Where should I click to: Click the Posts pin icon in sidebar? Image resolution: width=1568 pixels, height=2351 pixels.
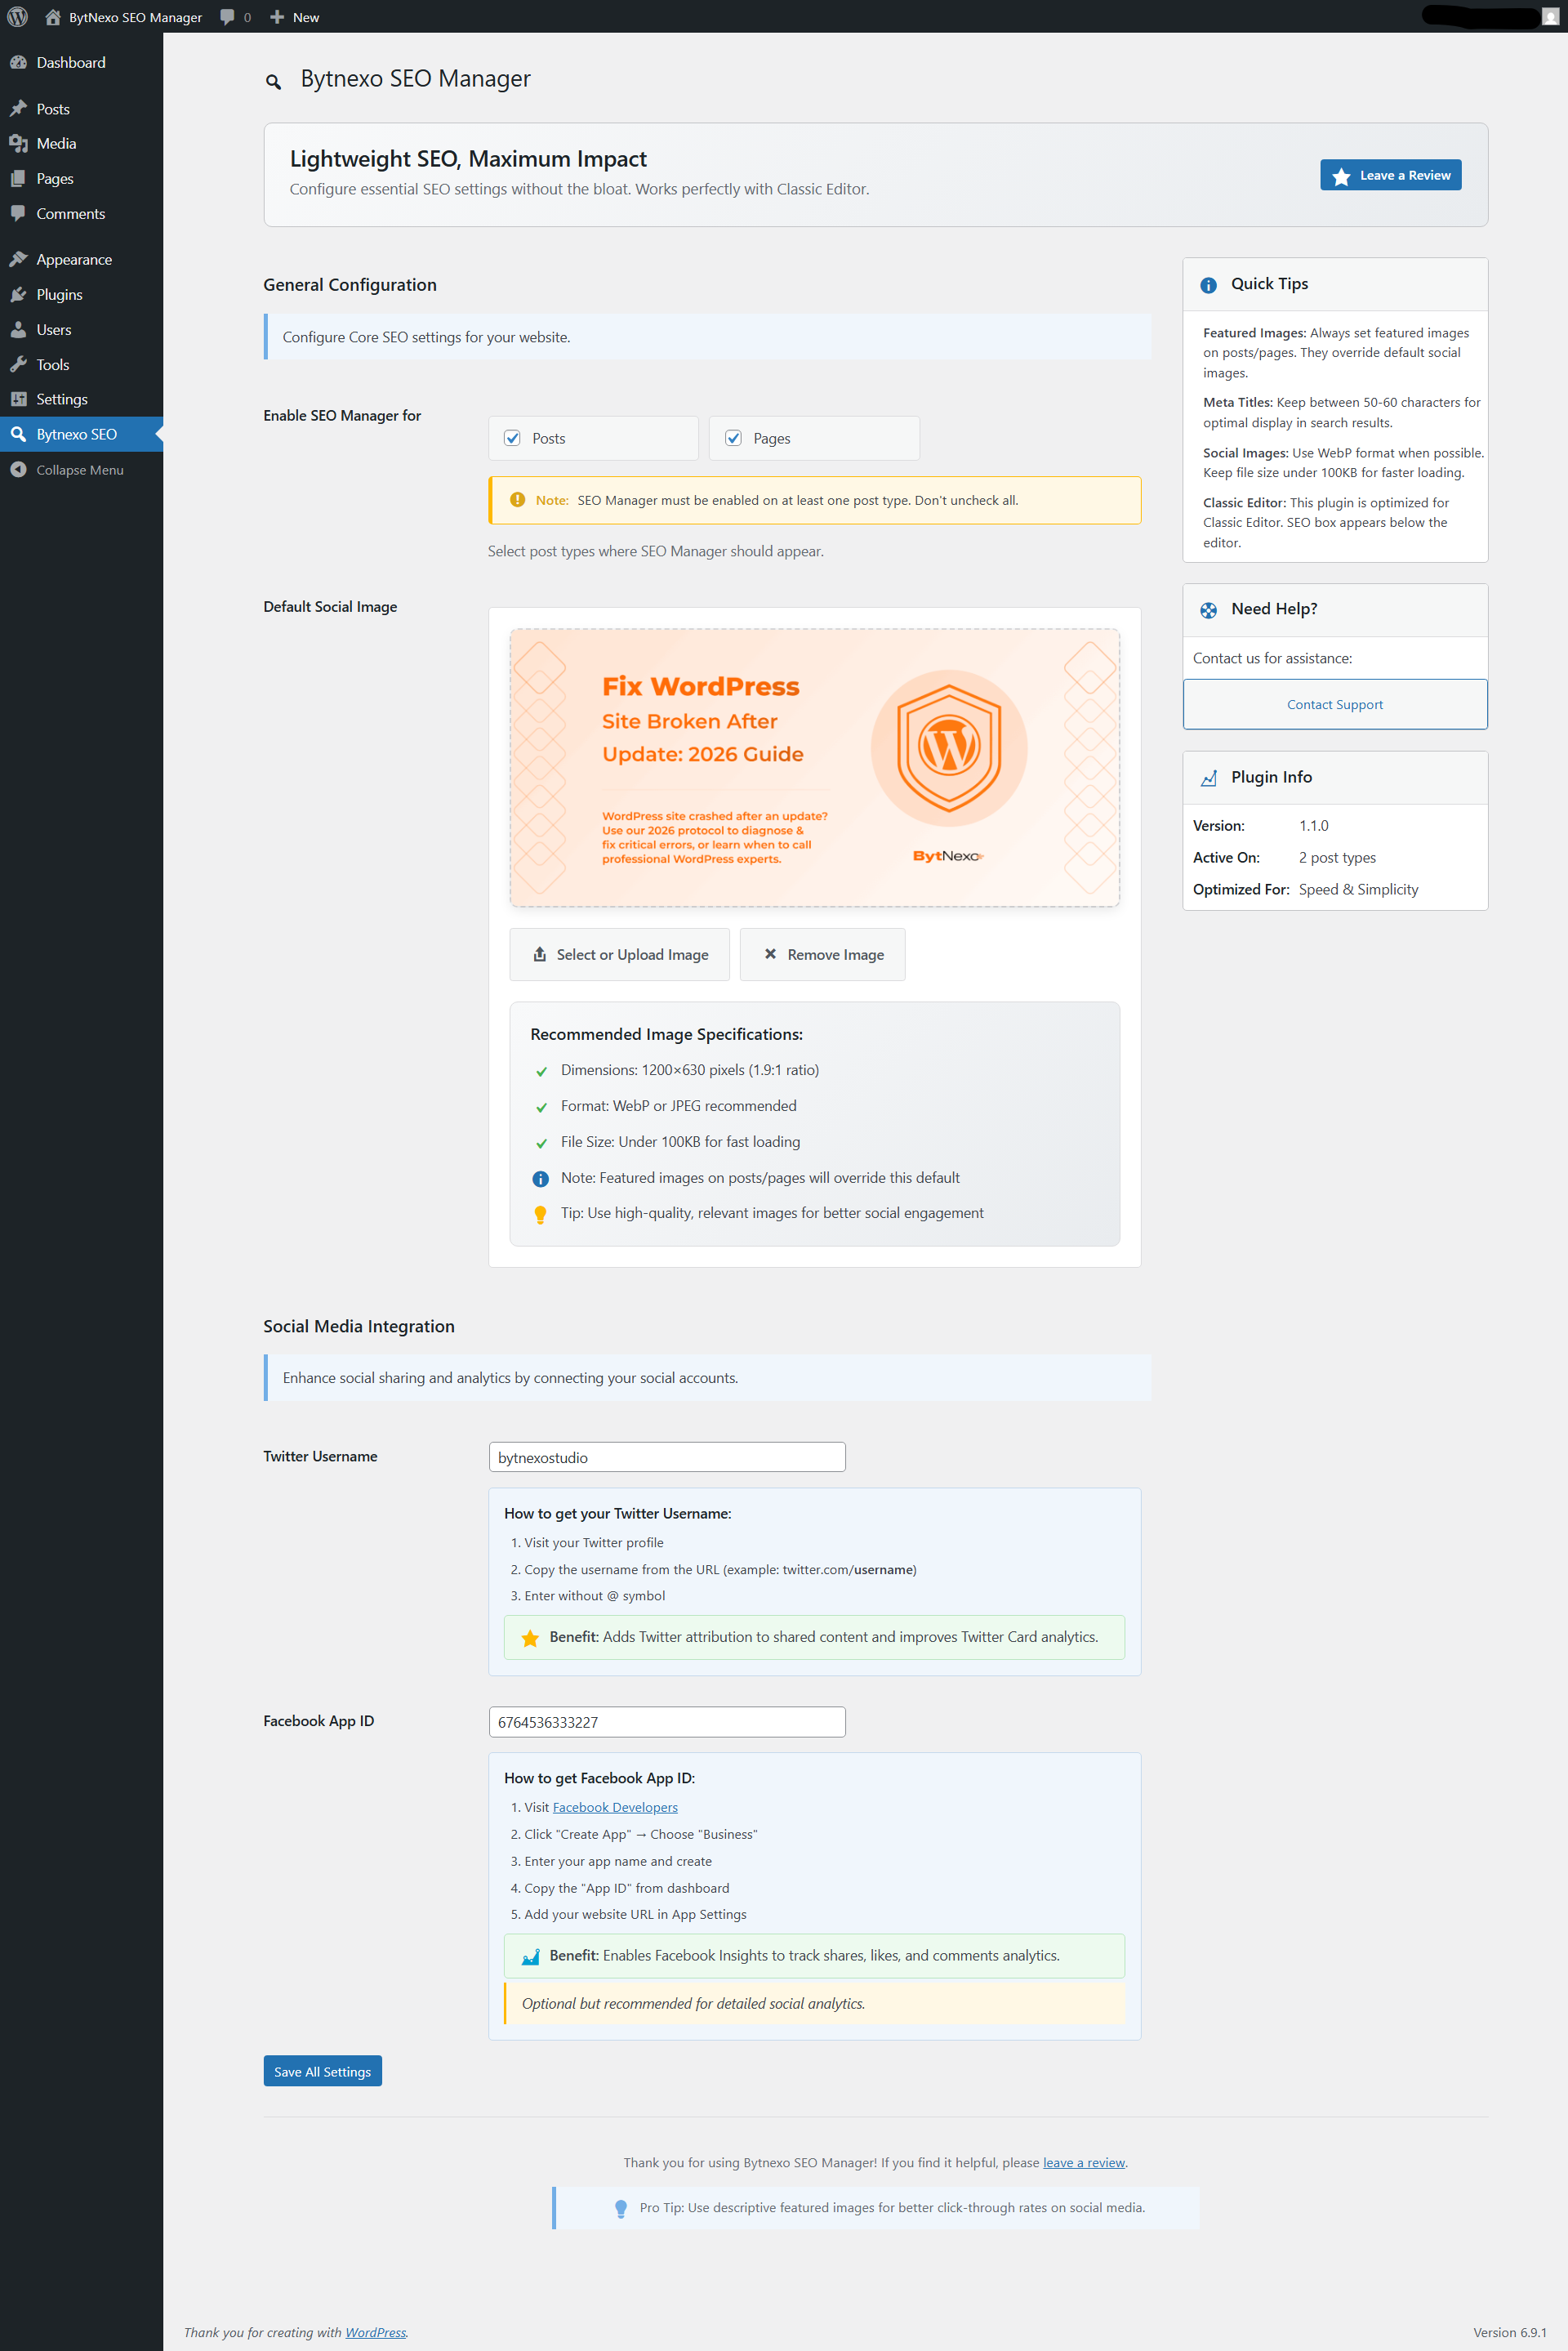(x=20, y=108)
